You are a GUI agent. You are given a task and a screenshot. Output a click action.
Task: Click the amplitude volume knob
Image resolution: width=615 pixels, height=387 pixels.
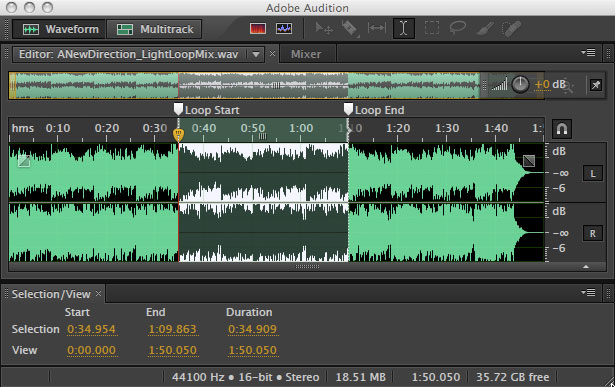pyautogui.click(x=520, y=85)
